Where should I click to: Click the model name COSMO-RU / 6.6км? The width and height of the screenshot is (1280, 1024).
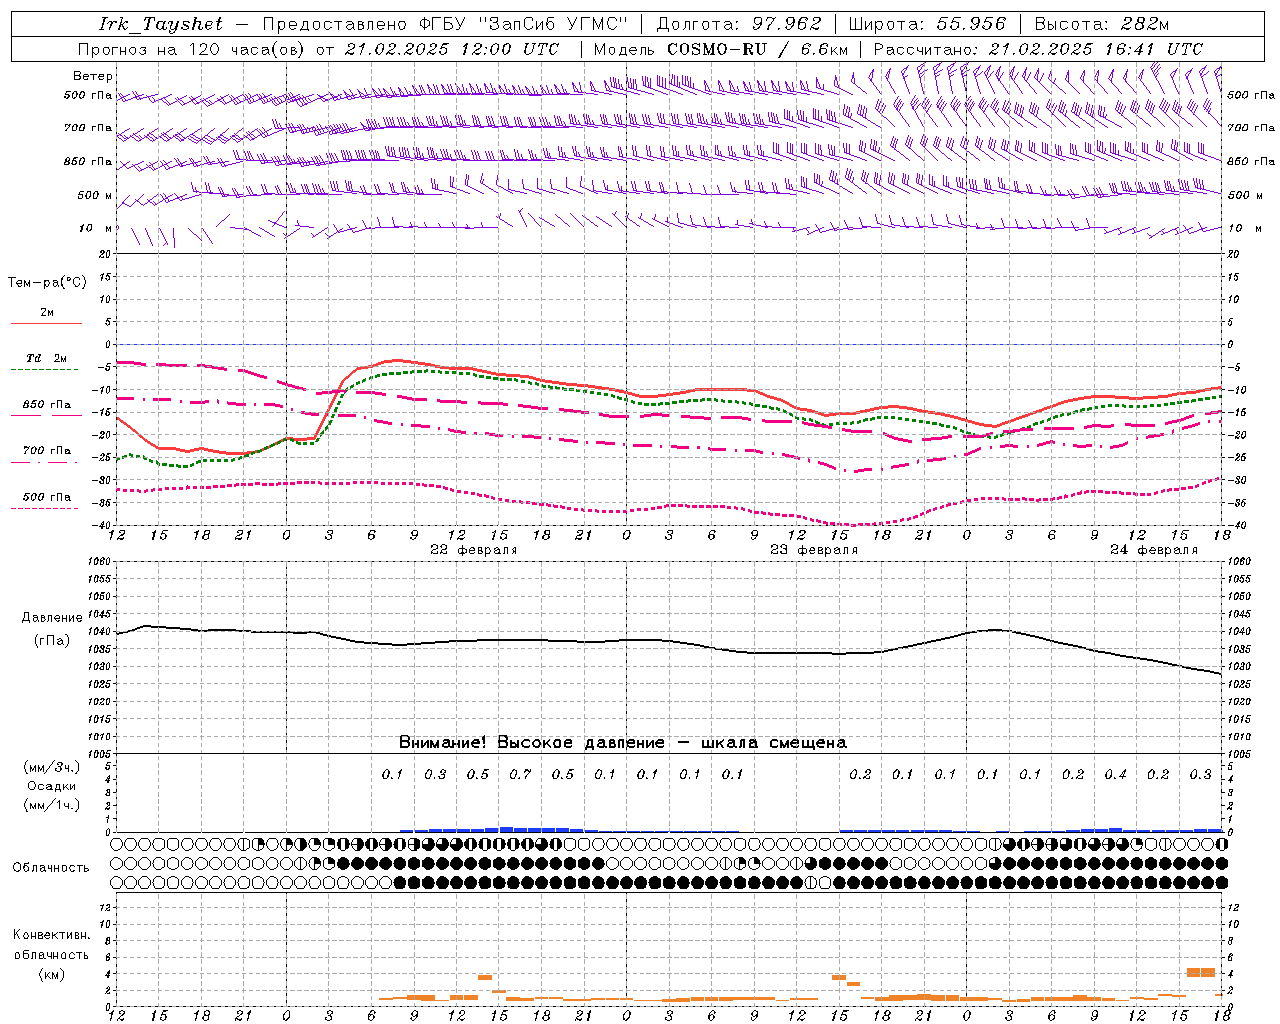click(758, 48)
